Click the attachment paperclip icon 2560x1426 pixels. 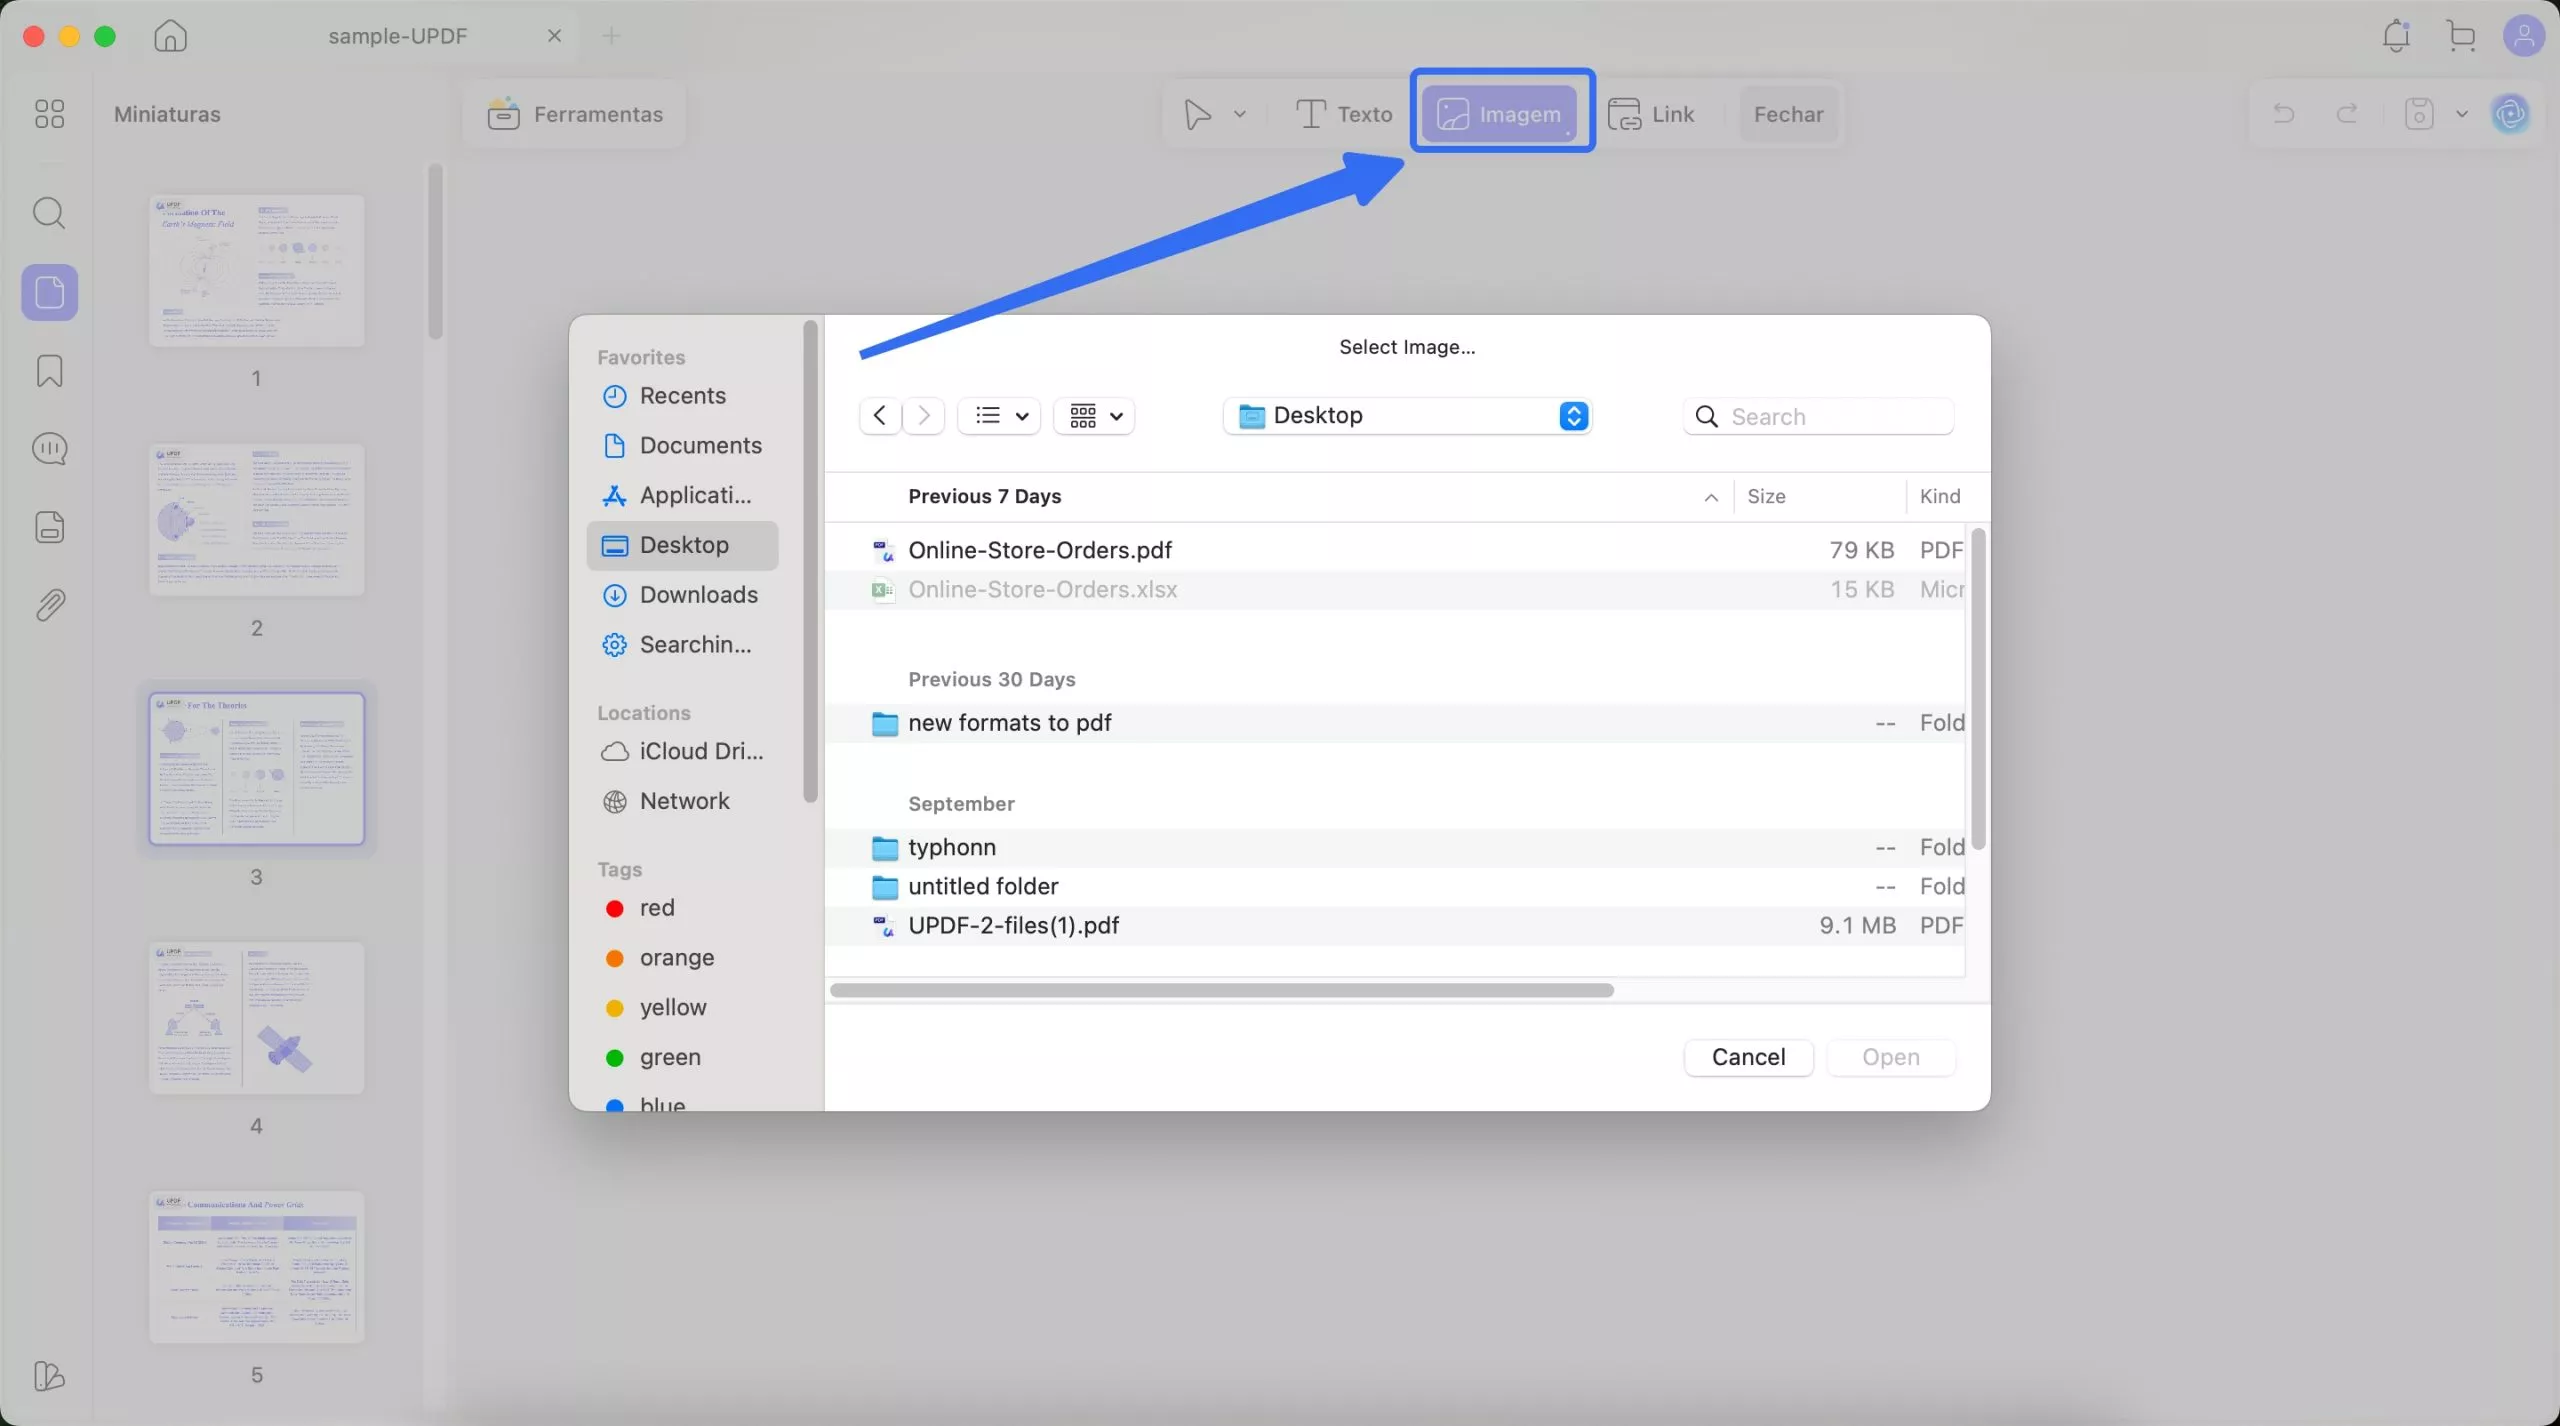click(49, 605)
